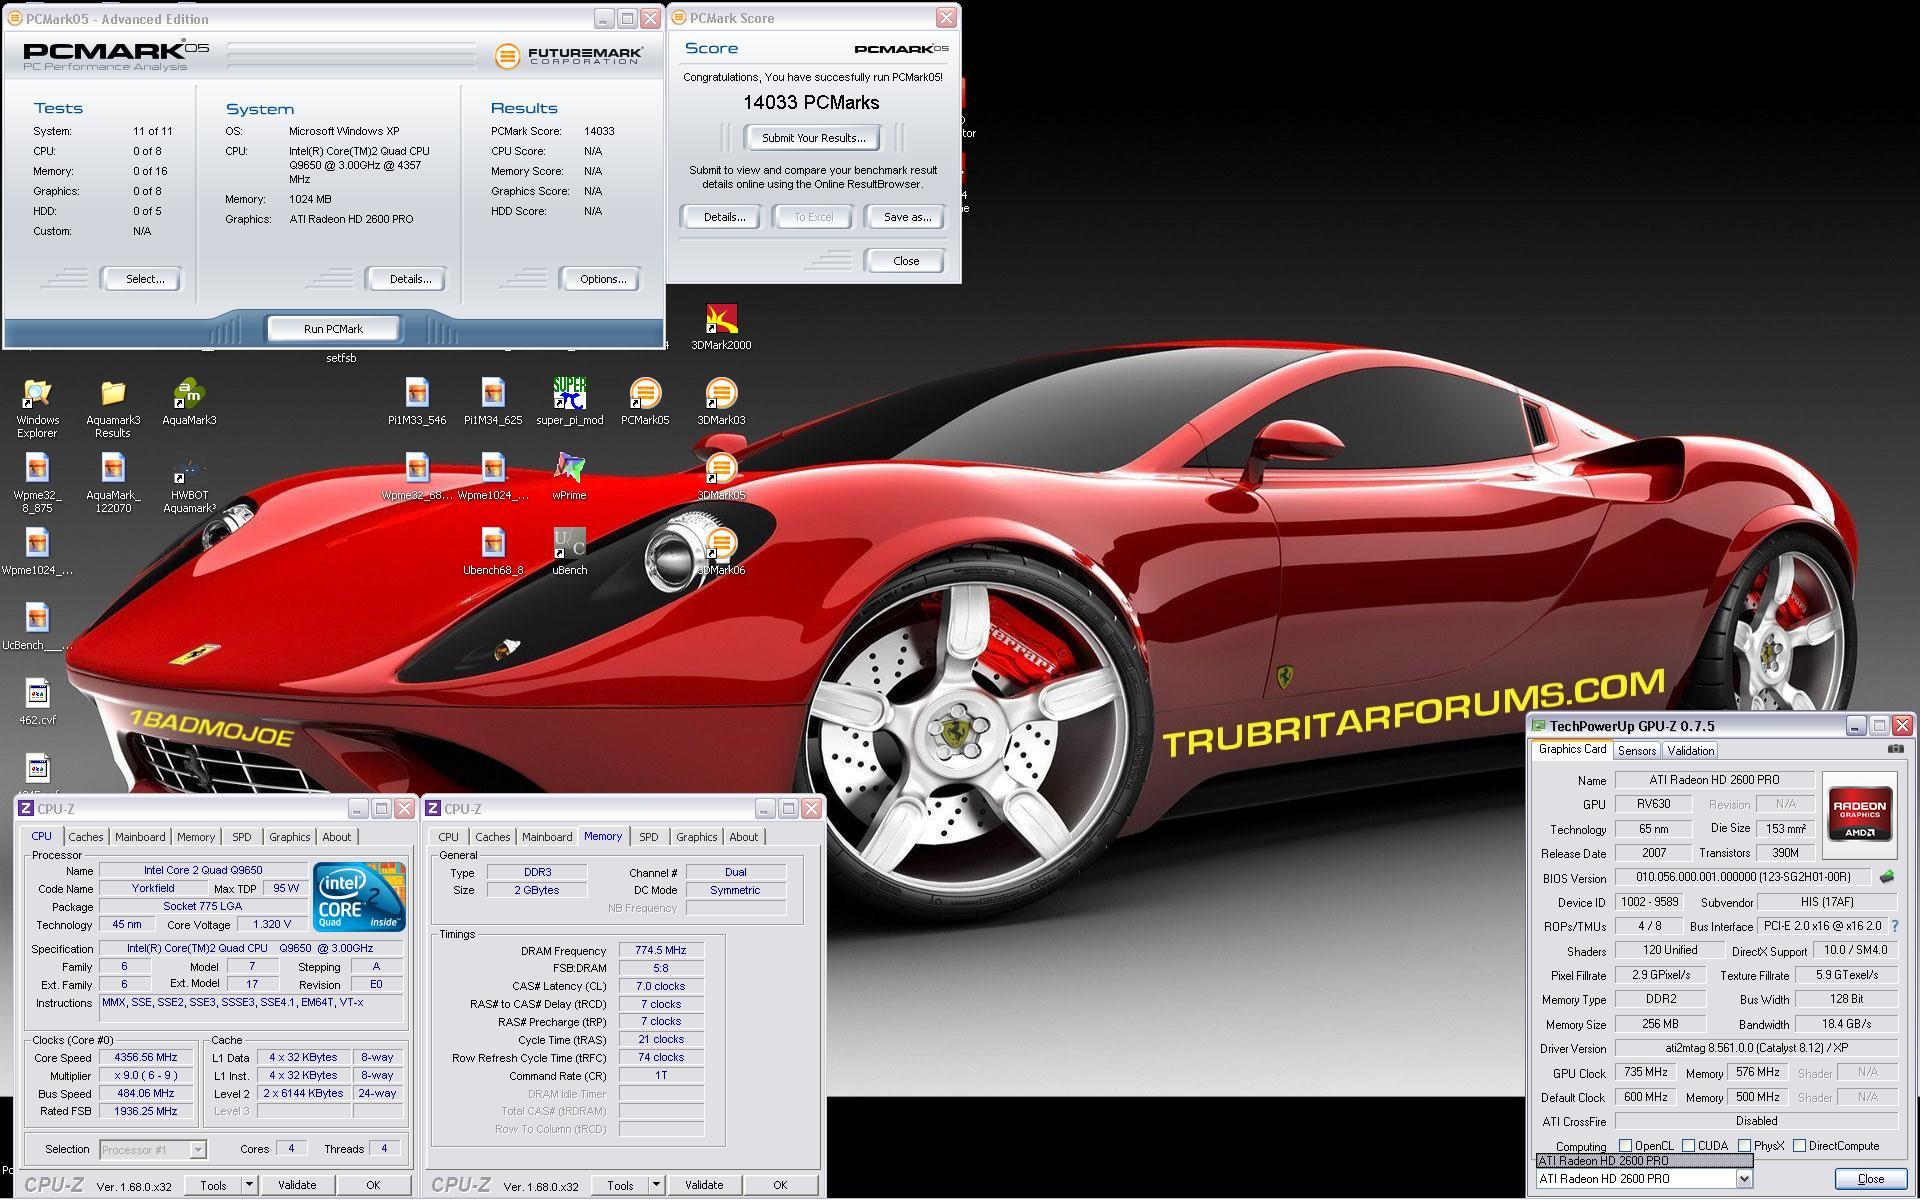The width and height of the screenshot is (1920, 1200).
Task: Open the wPrime desktop icon
Action: (x=569, y=477)
